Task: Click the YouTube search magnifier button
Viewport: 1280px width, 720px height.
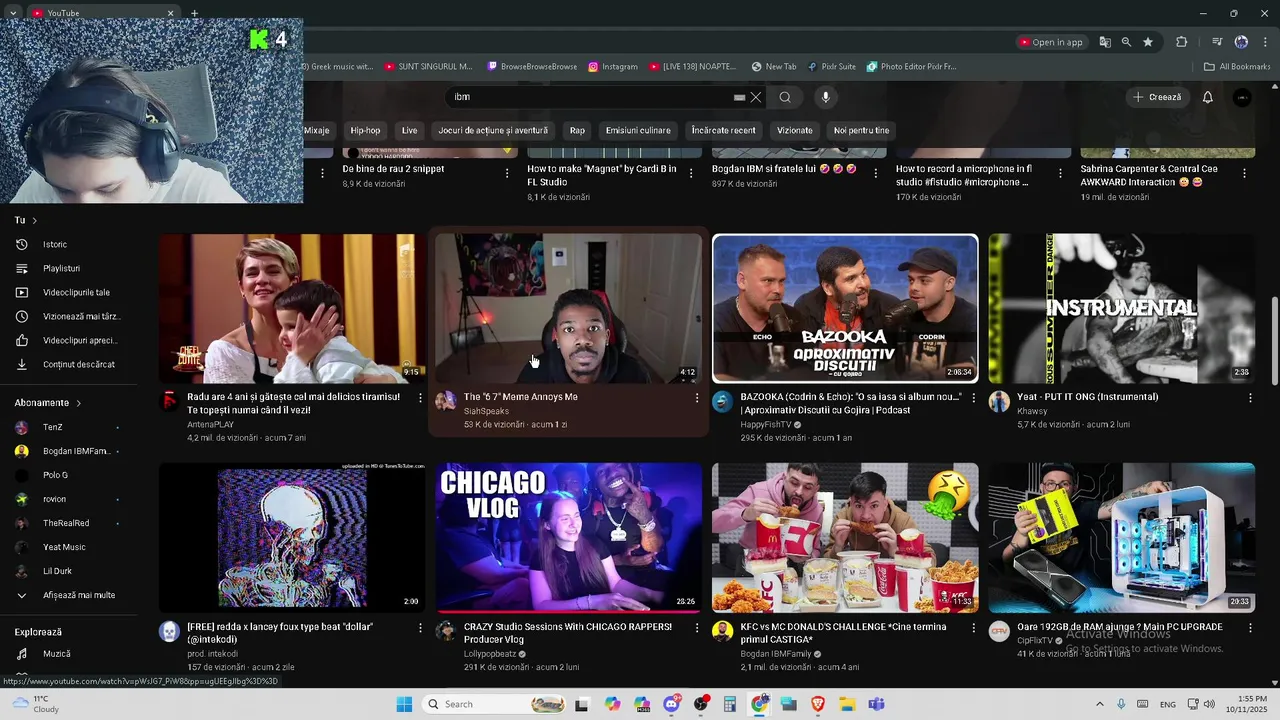Action: point(785,97)
